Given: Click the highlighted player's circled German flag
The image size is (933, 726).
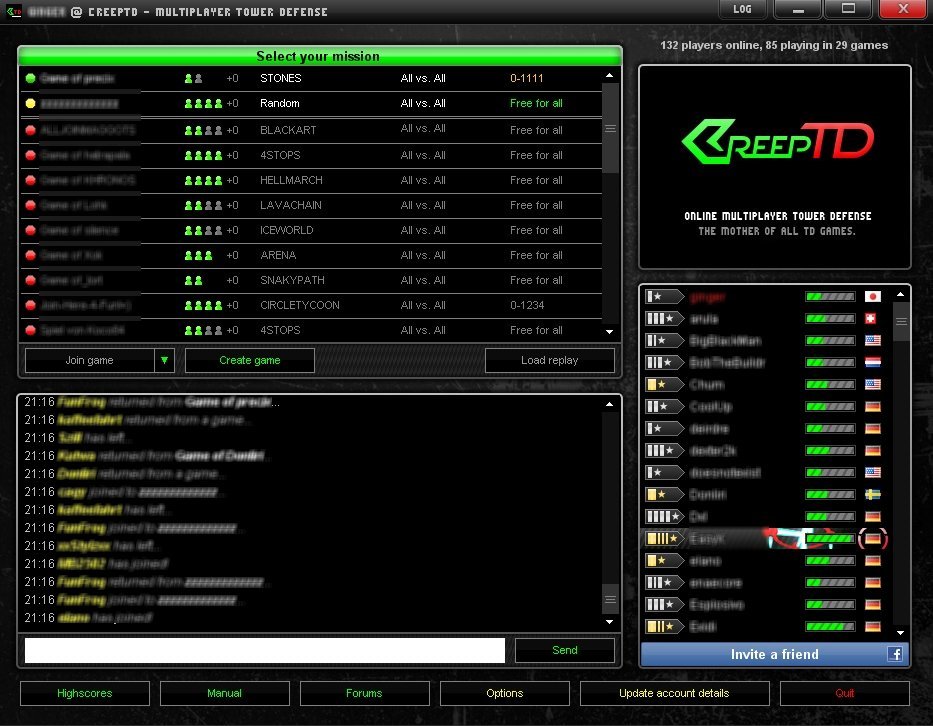Looking at the screenshot, I should coord(872,539).
